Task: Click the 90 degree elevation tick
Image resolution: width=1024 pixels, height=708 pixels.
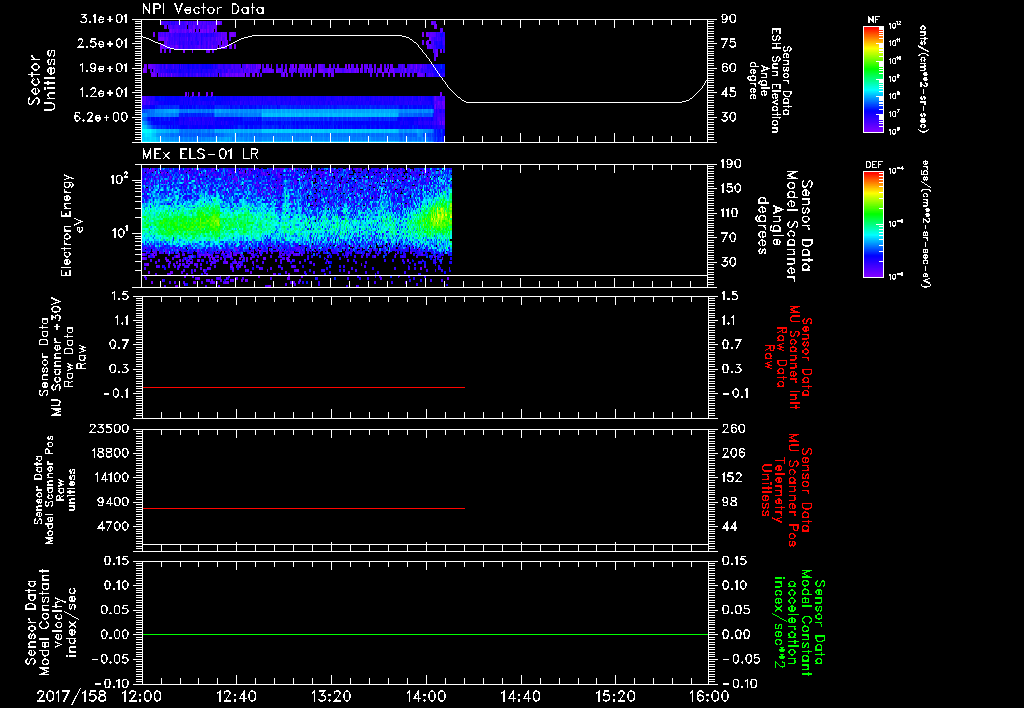Action: pos(729,19)
